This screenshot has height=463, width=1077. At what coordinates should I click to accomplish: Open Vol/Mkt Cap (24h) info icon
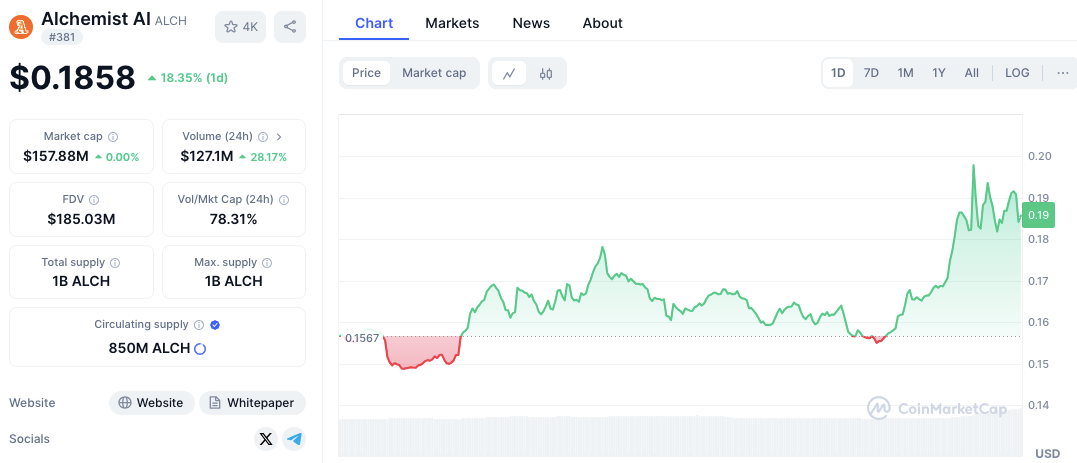click(x=284, y=200)
